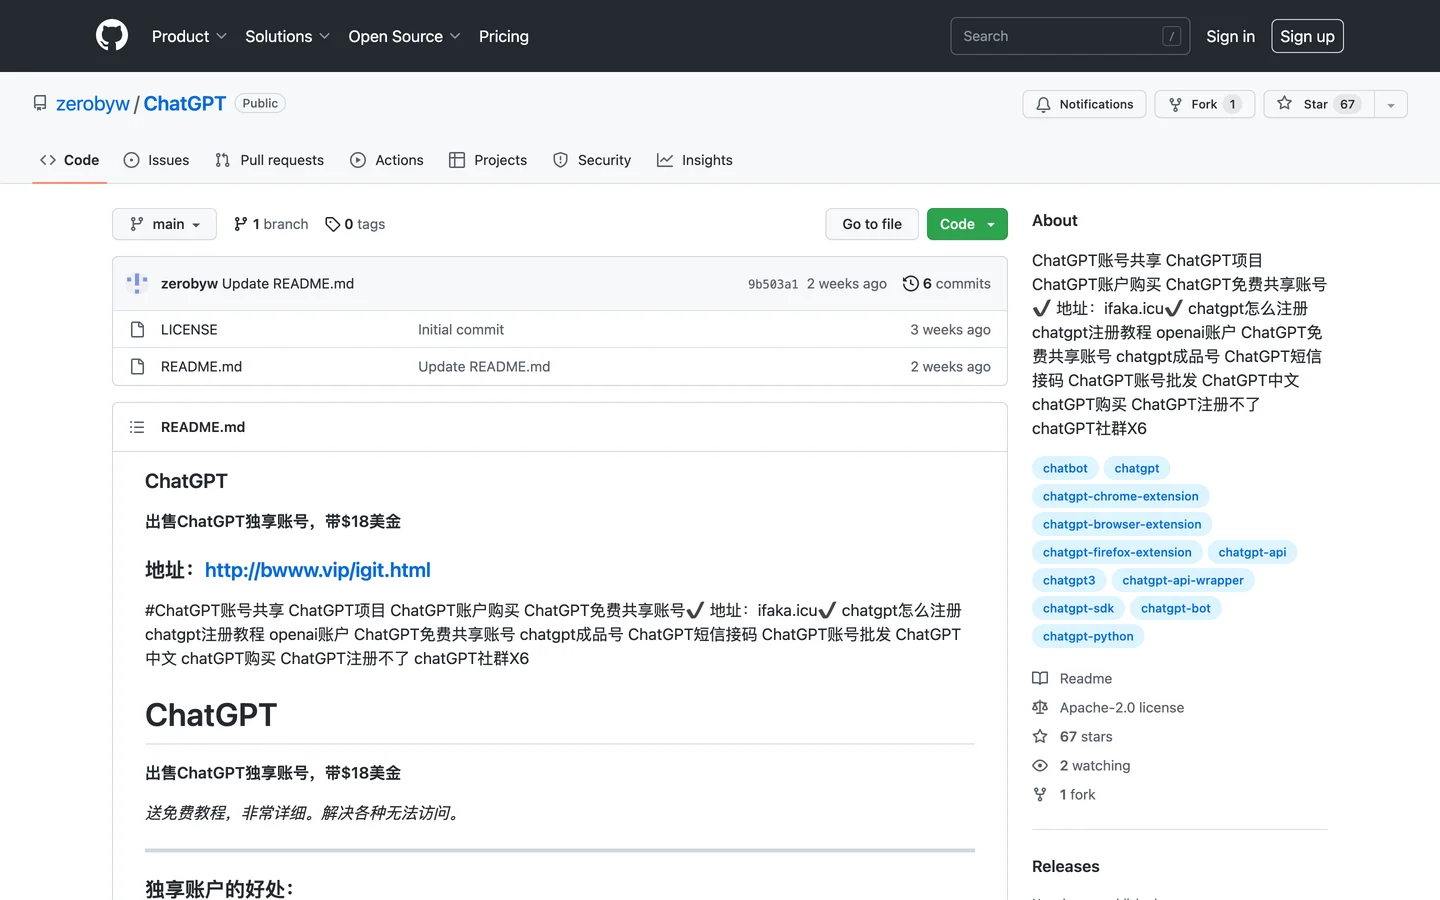
Task: Open the green Code dropdown
Action: pos(967,224)
